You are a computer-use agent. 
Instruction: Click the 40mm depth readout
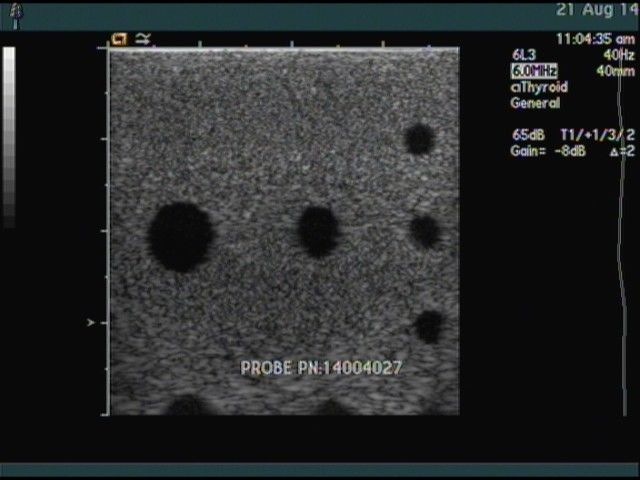coord(616,71)
